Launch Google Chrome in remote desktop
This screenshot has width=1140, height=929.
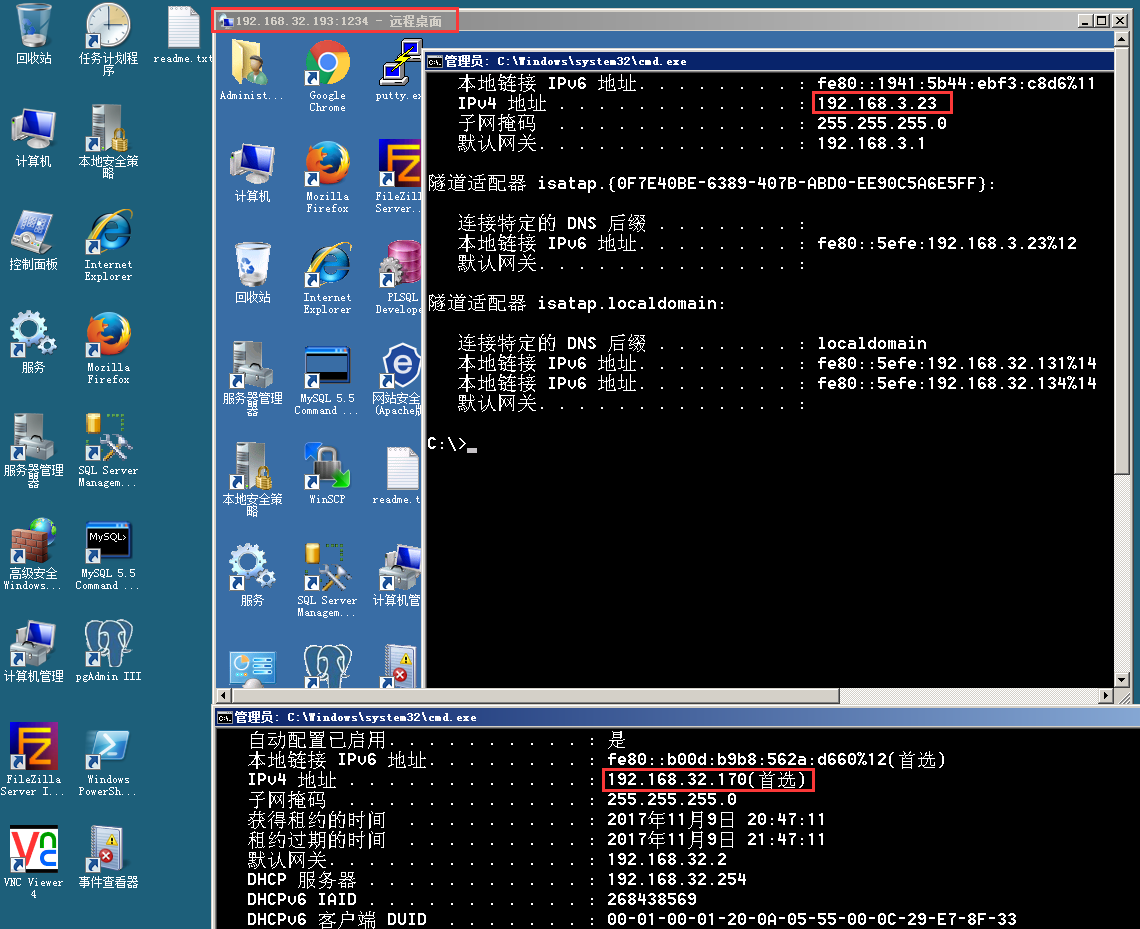(327, 76)
